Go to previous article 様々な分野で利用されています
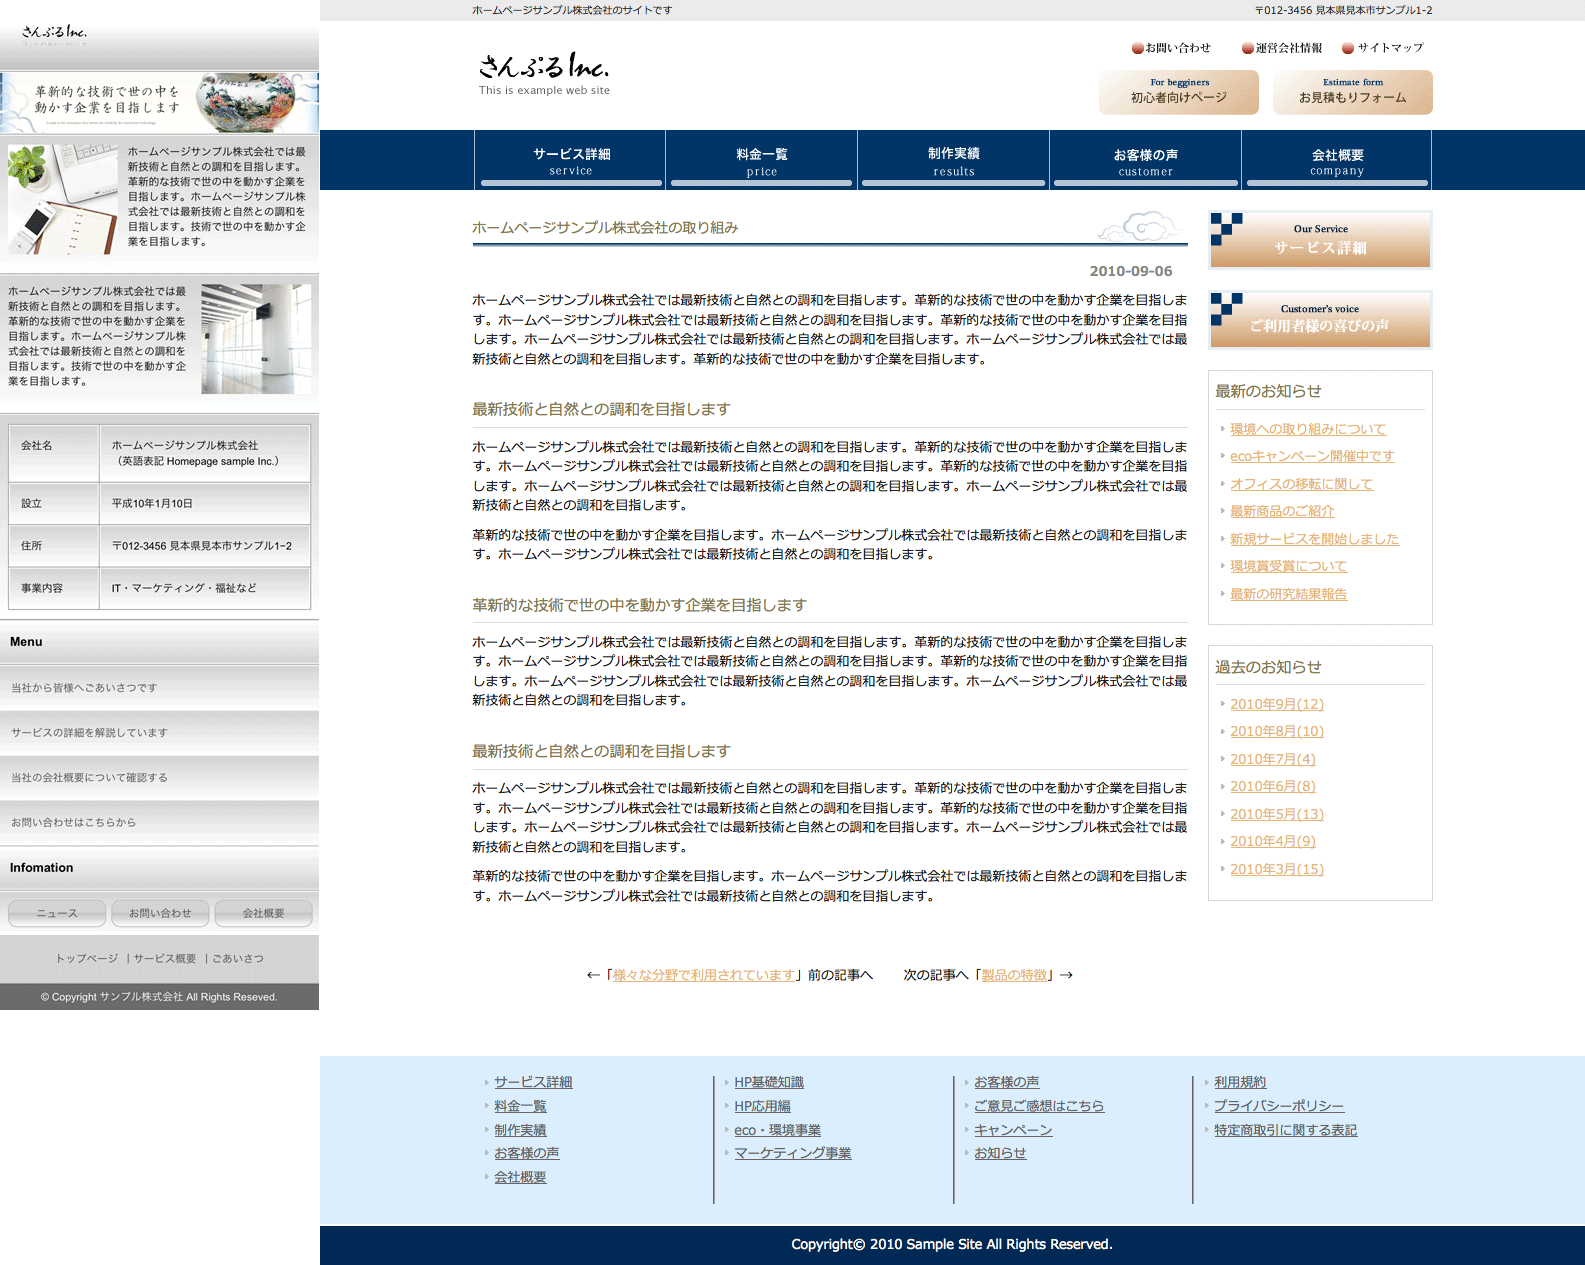The height and width of the screenshot is (1265, 1585). [x=703, y=975]
